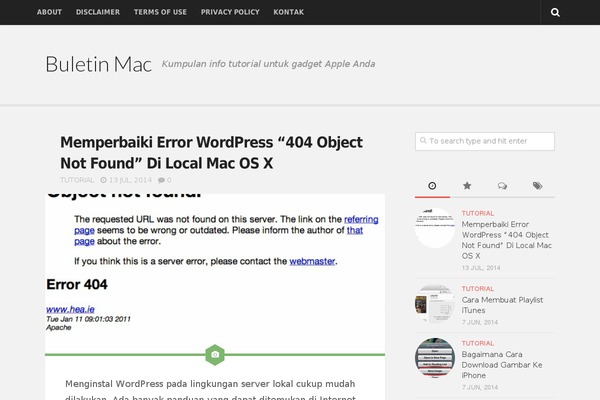Open thumbnail of Memperbaiki Error WordPress sidebar post

435,228
